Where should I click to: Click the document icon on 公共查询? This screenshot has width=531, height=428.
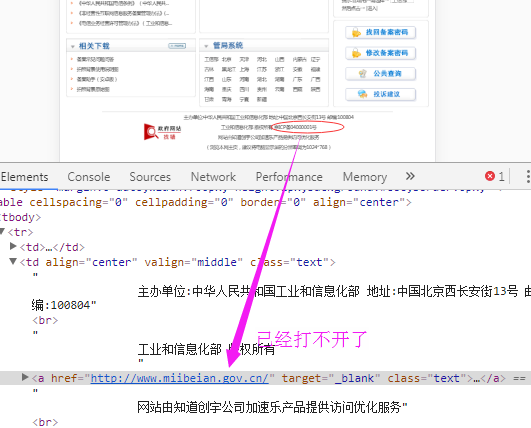tap(363, 73)
